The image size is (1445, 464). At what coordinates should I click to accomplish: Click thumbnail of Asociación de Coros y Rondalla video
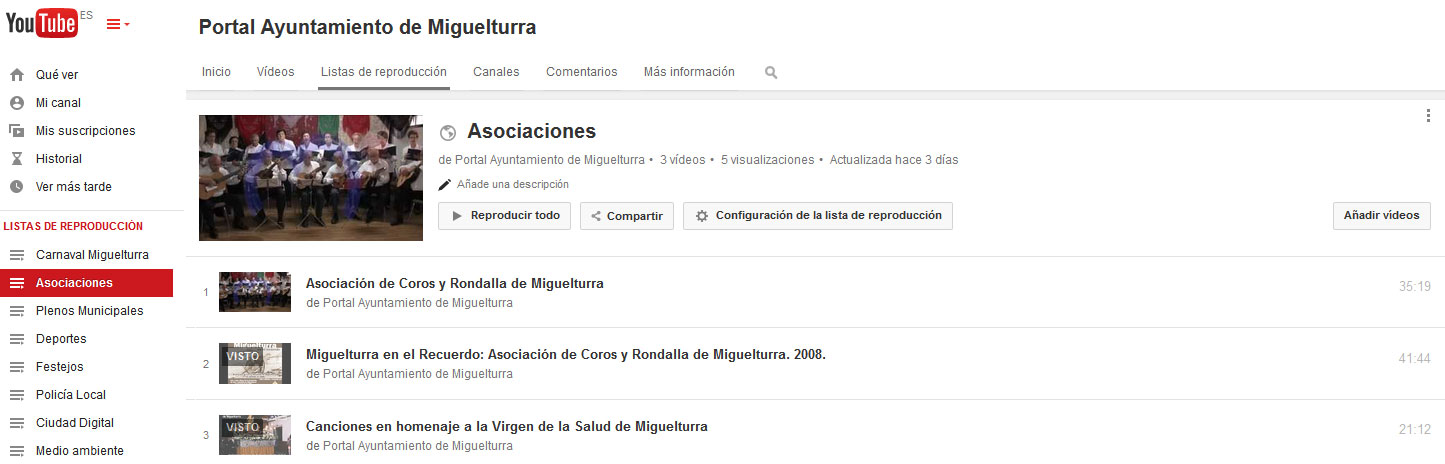(x=255, y=292)
